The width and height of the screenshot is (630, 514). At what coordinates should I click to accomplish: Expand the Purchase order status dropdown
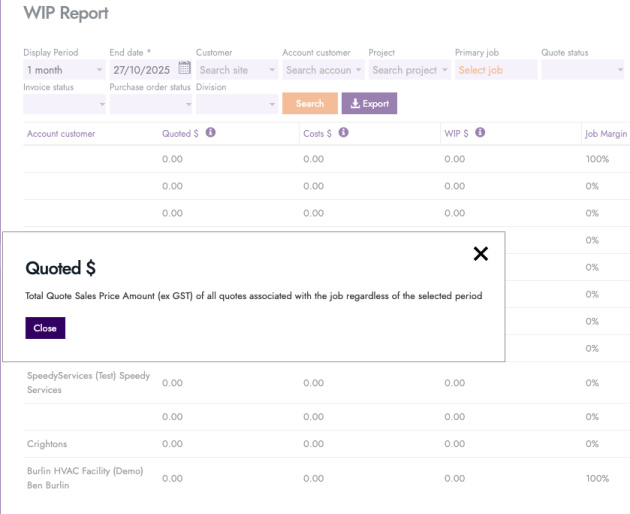(x=150, y=103)
